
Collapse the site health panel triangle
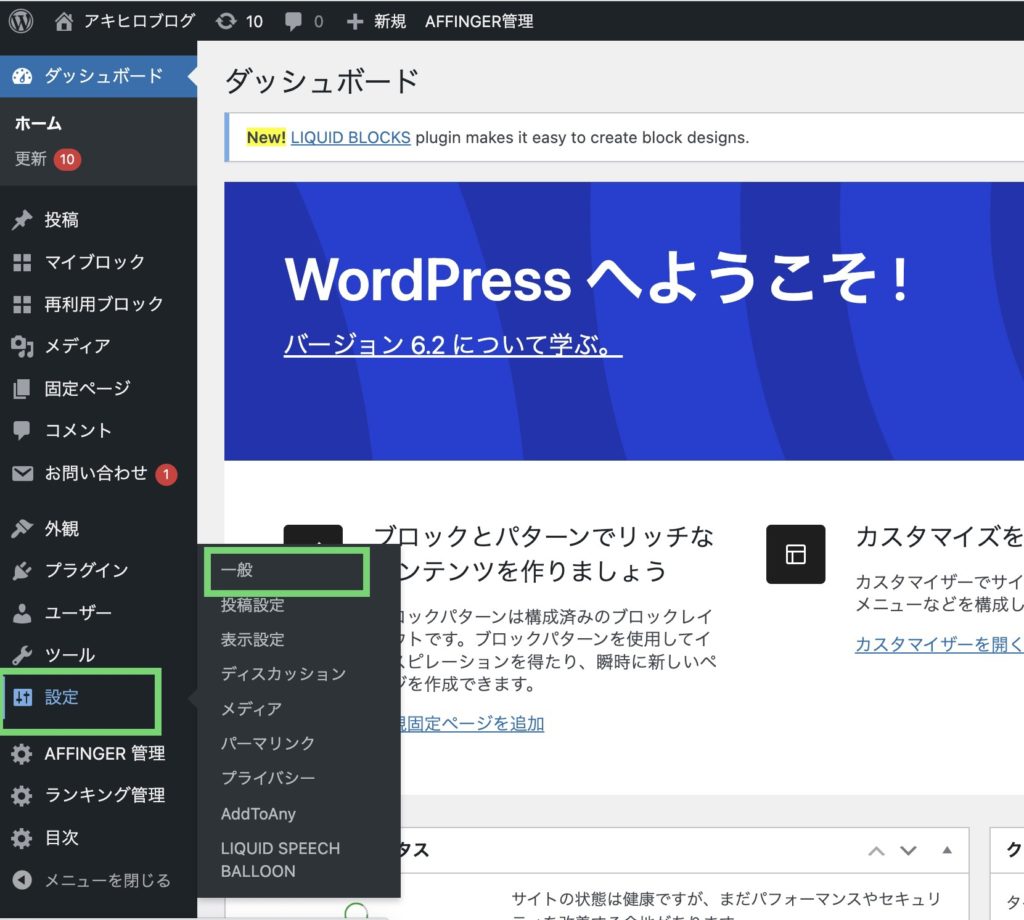coord(947,851)
